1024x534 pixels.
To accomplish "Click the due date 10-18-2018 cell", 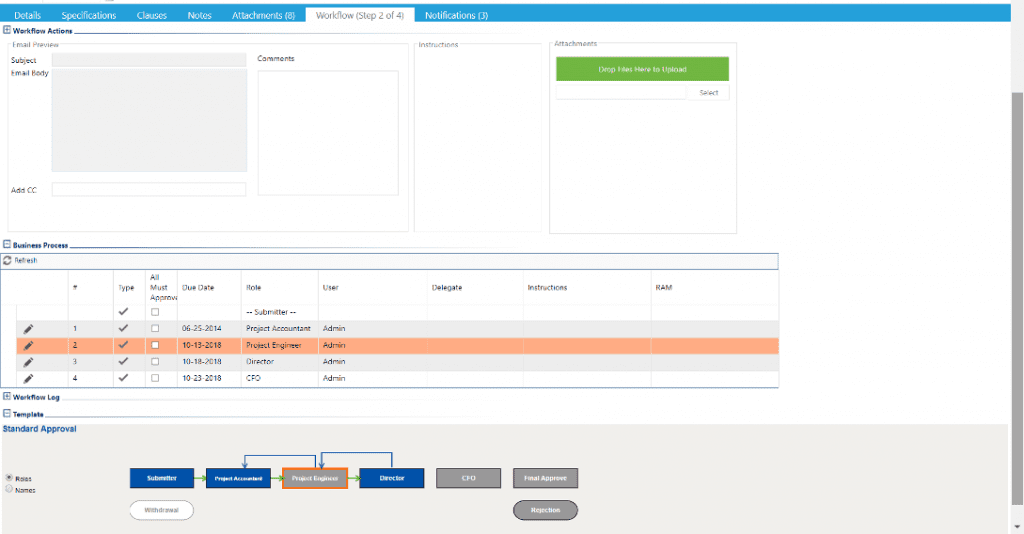I will (202, 362).
